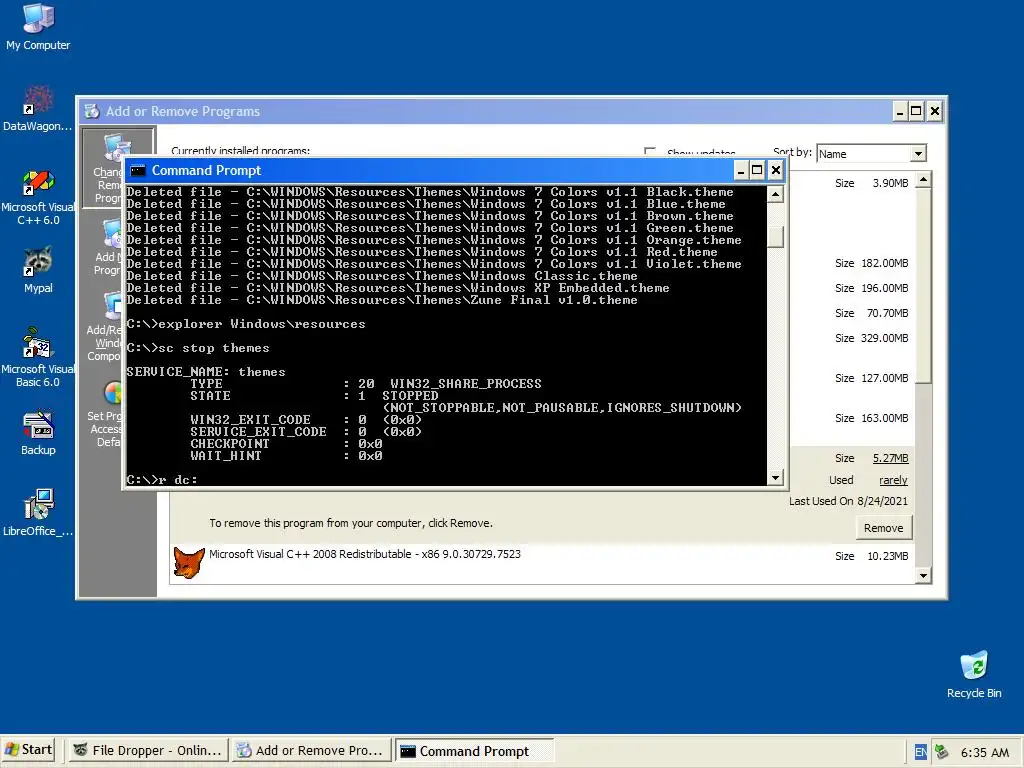Open the My Computer desktop icon

[38, 27]
